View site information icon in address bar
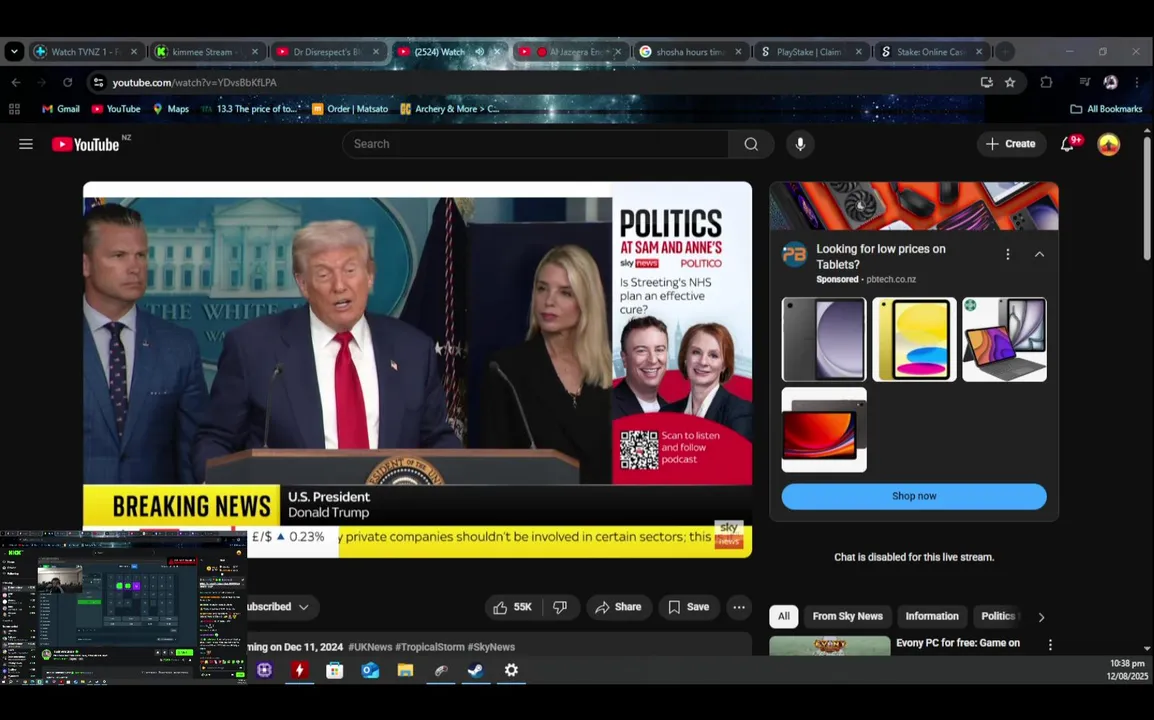Screen dimensions: 1154x720 (x=98, y=82)
